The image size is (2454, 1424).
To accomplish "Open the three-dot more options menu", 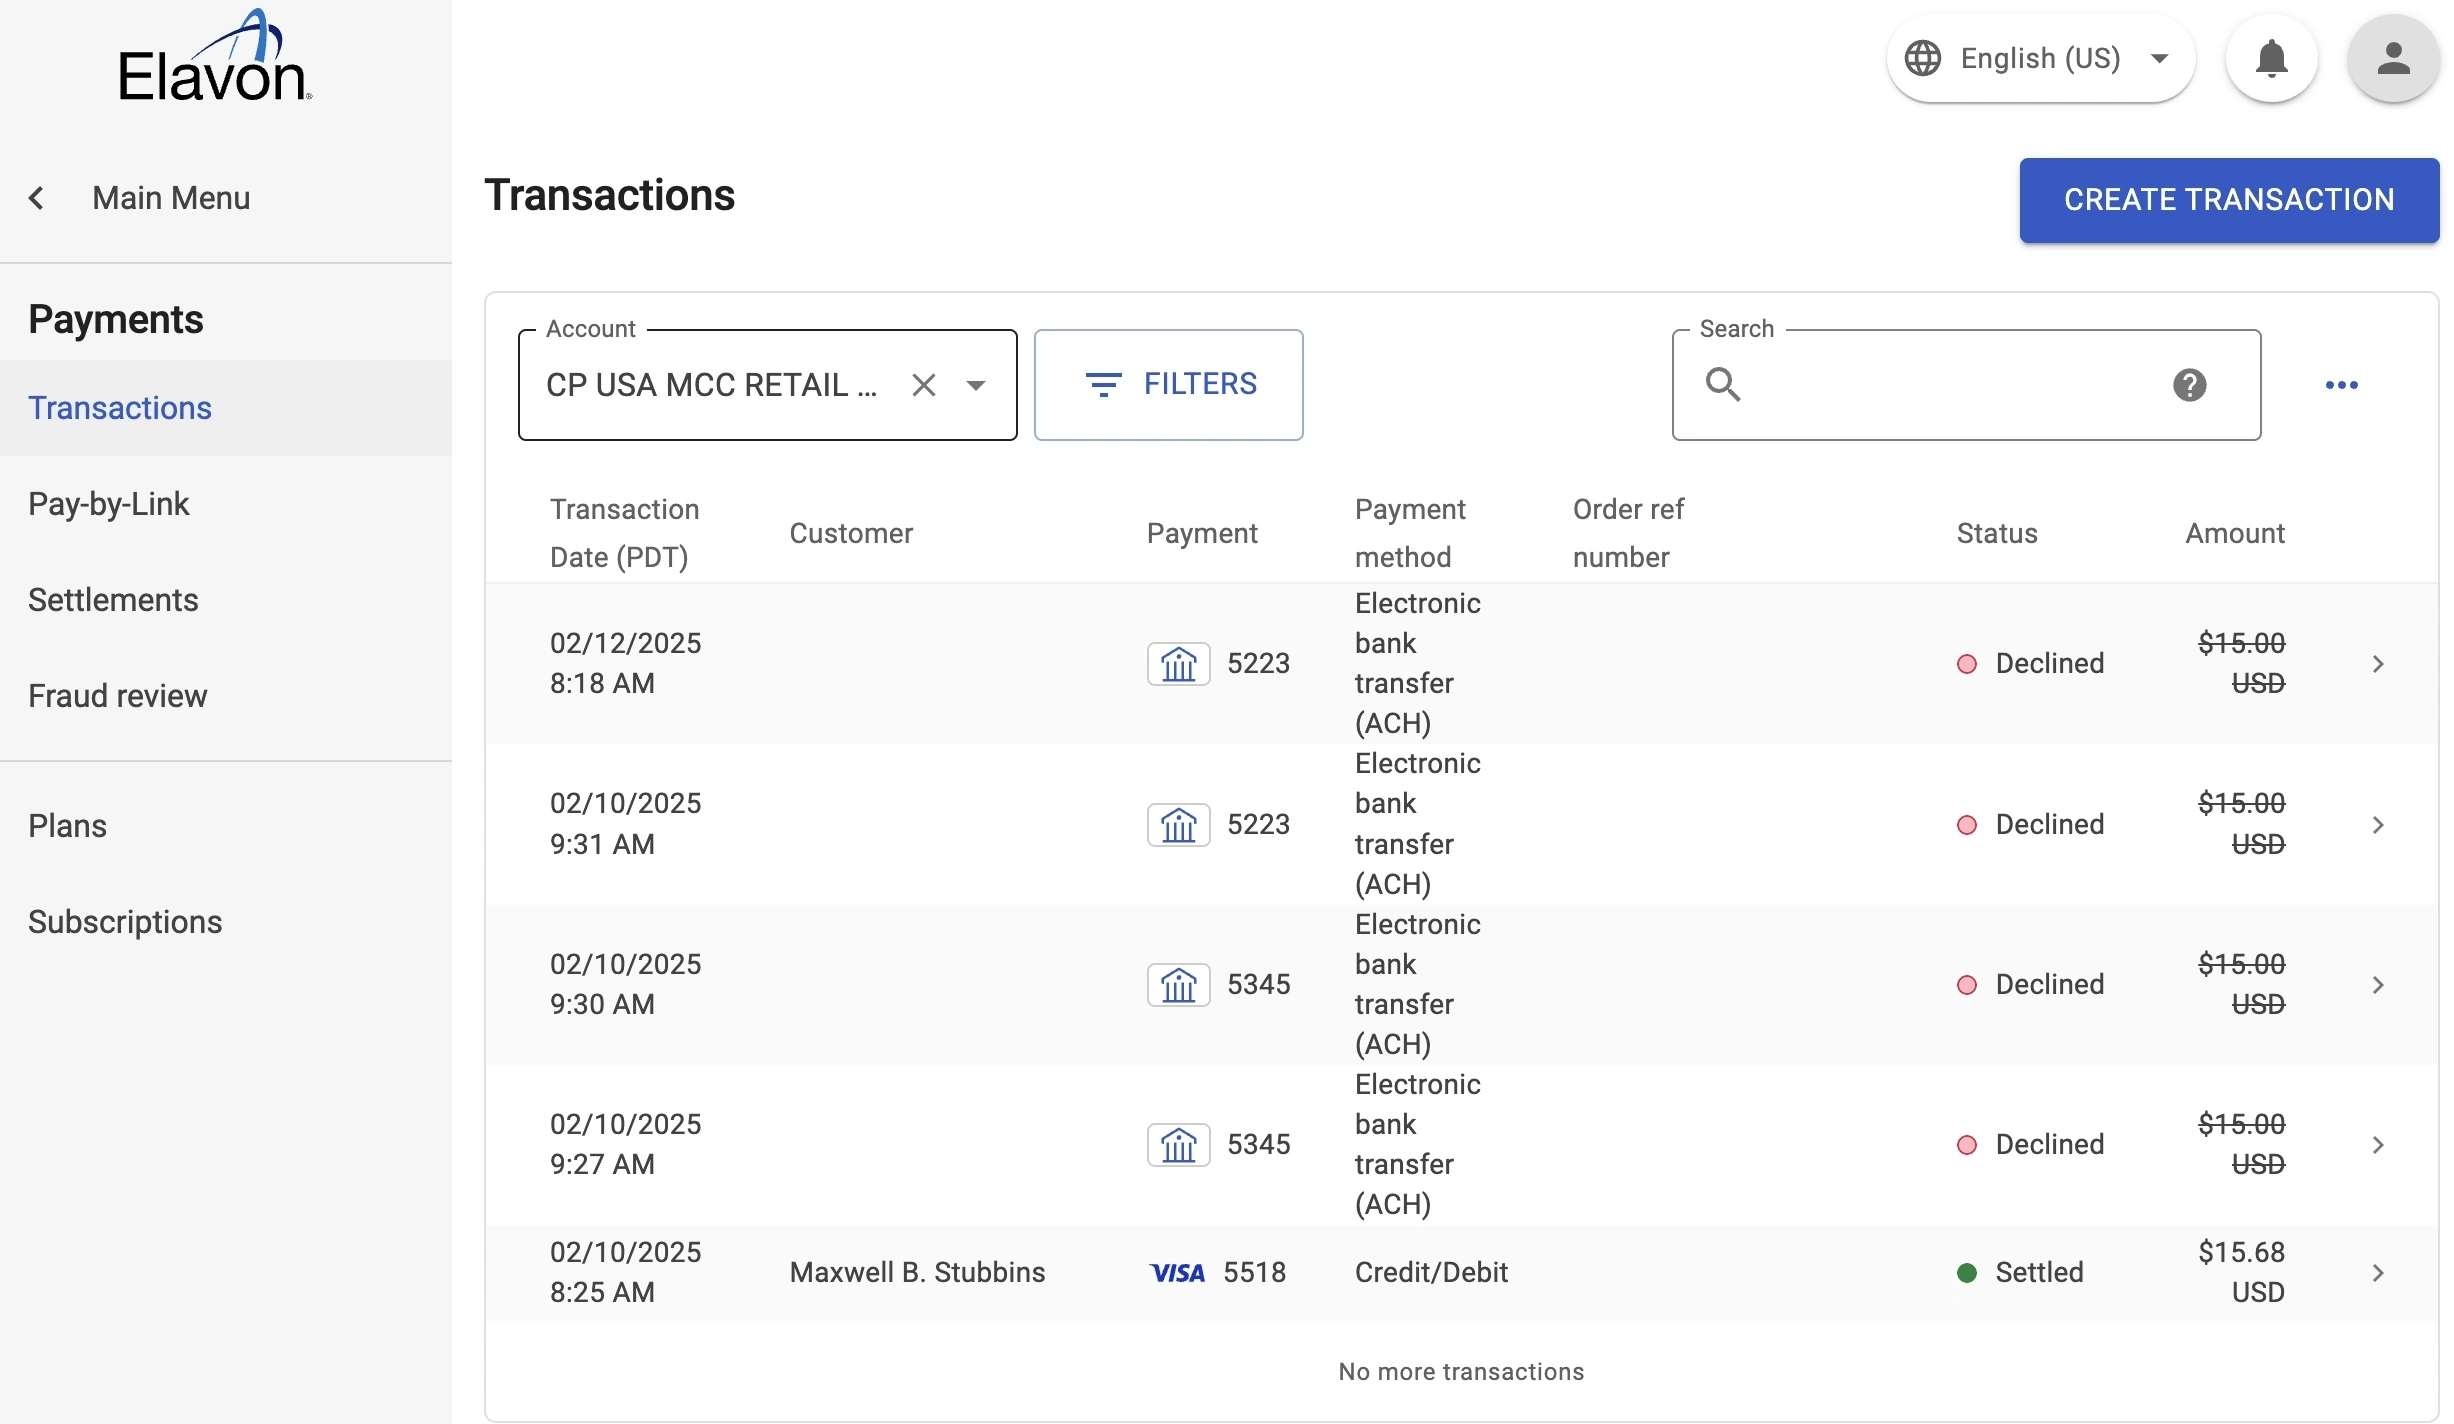I will (2341, 385).
